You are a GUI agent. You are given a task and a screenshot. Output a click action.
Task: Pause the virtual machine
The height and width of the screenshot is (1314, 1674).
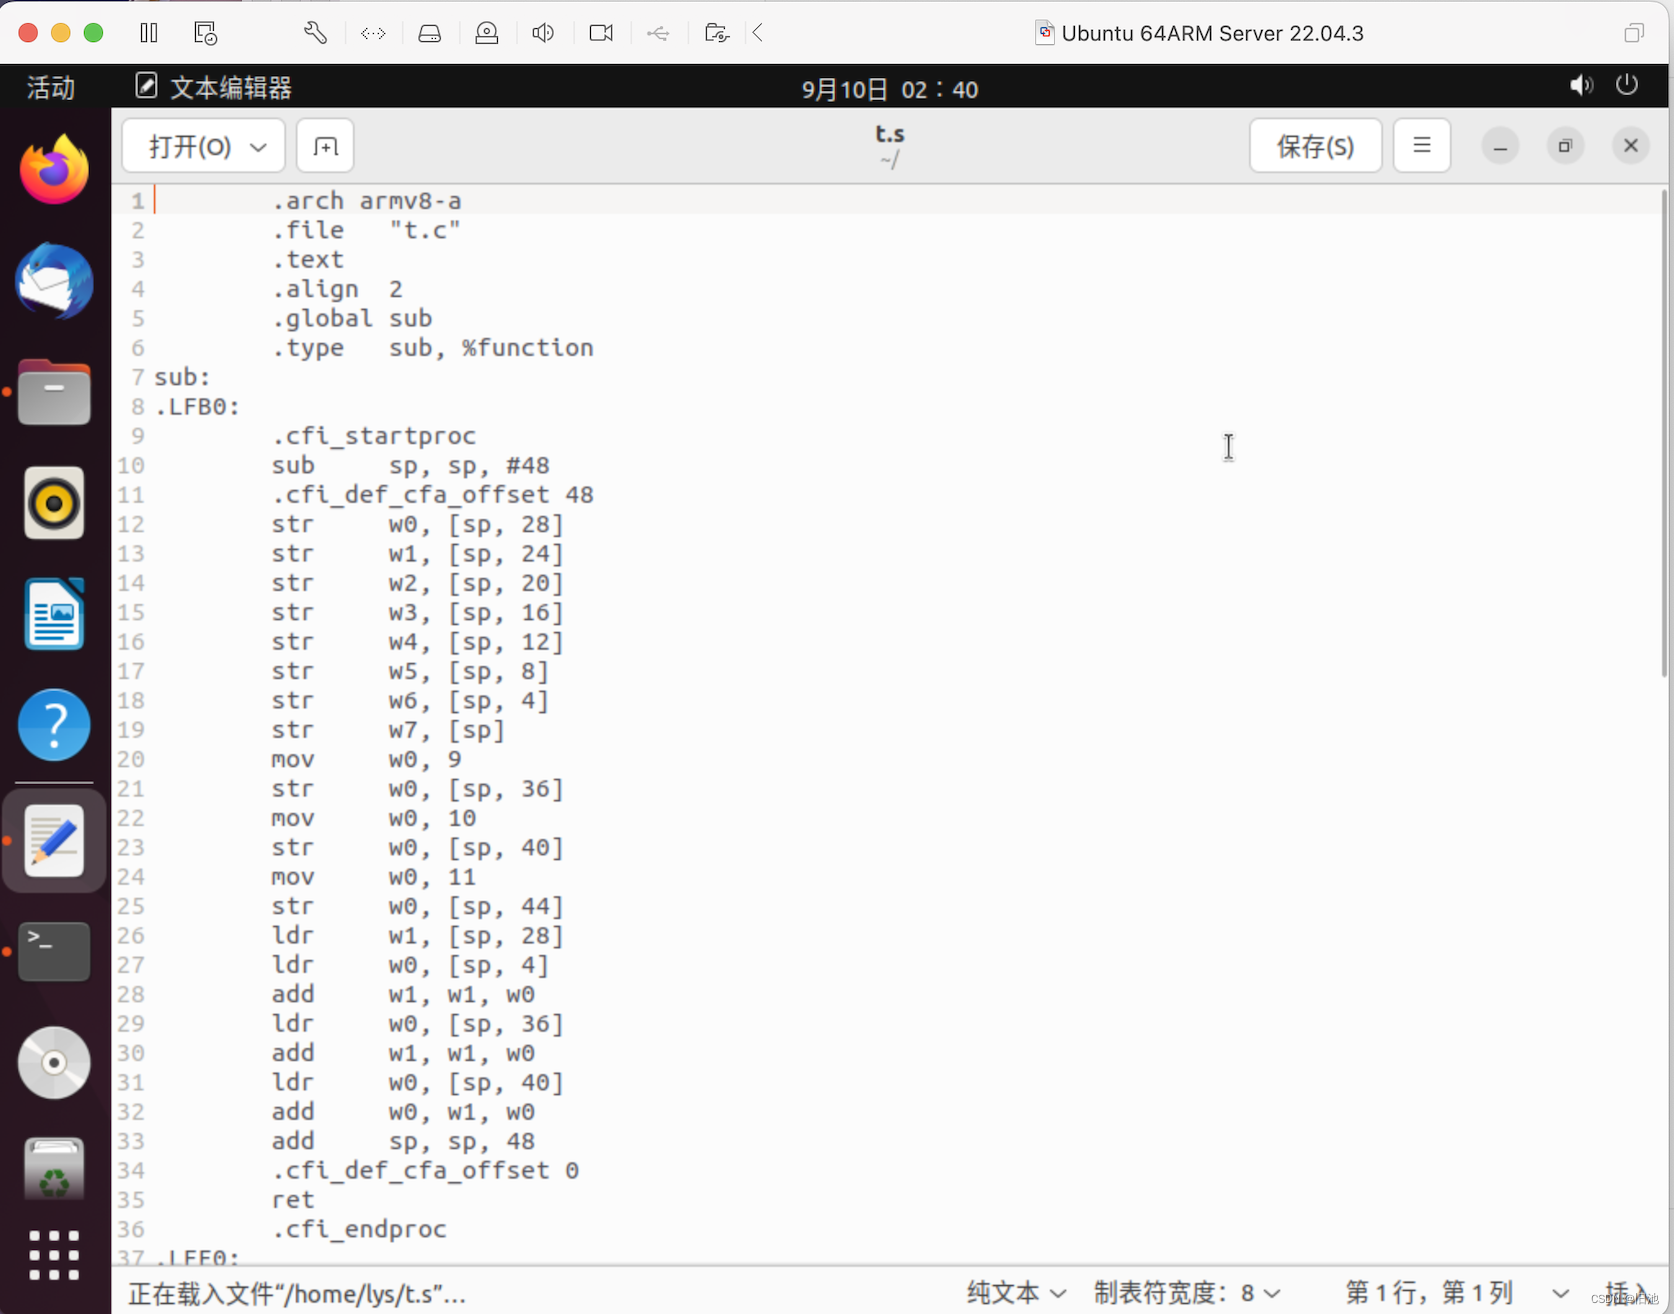149,33
